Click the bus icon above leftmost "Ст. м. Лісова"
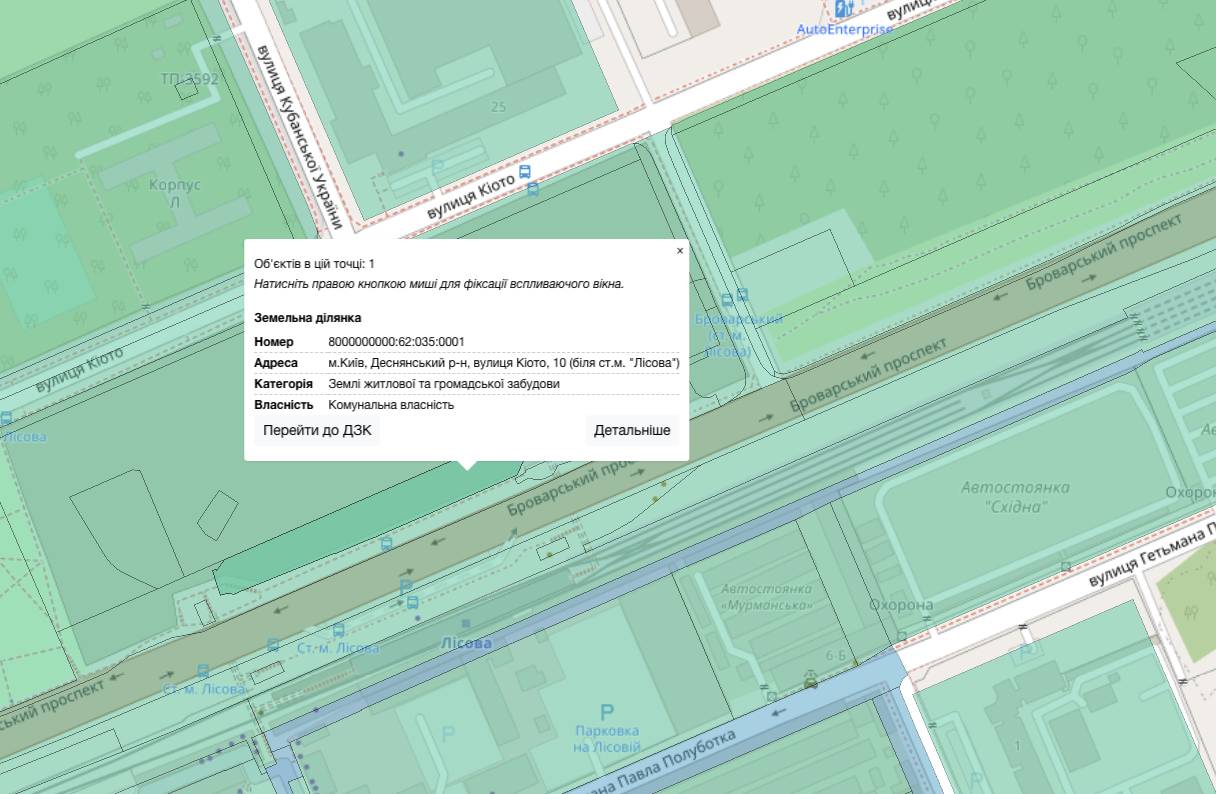 204,671
